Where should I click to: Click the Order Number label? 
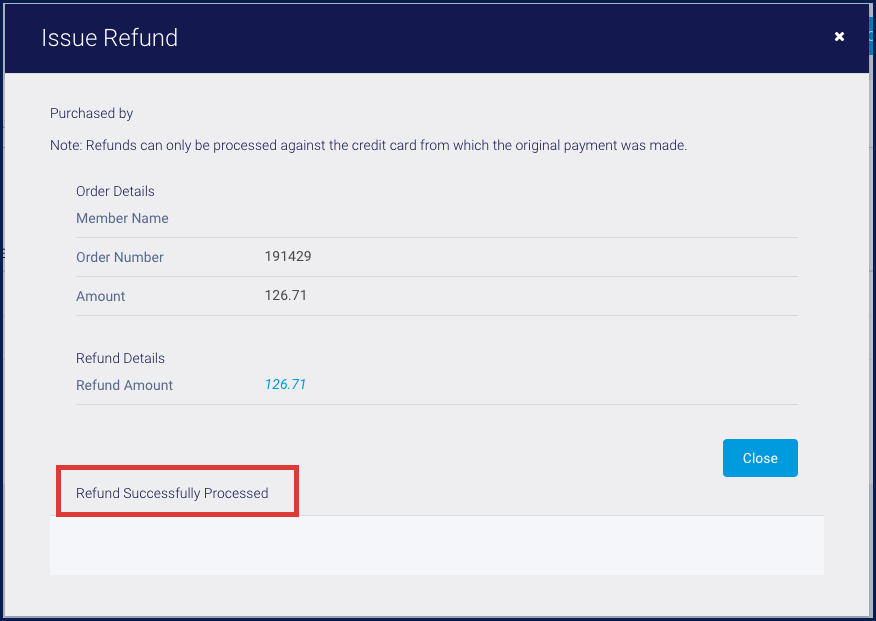(x=120, y=257)
